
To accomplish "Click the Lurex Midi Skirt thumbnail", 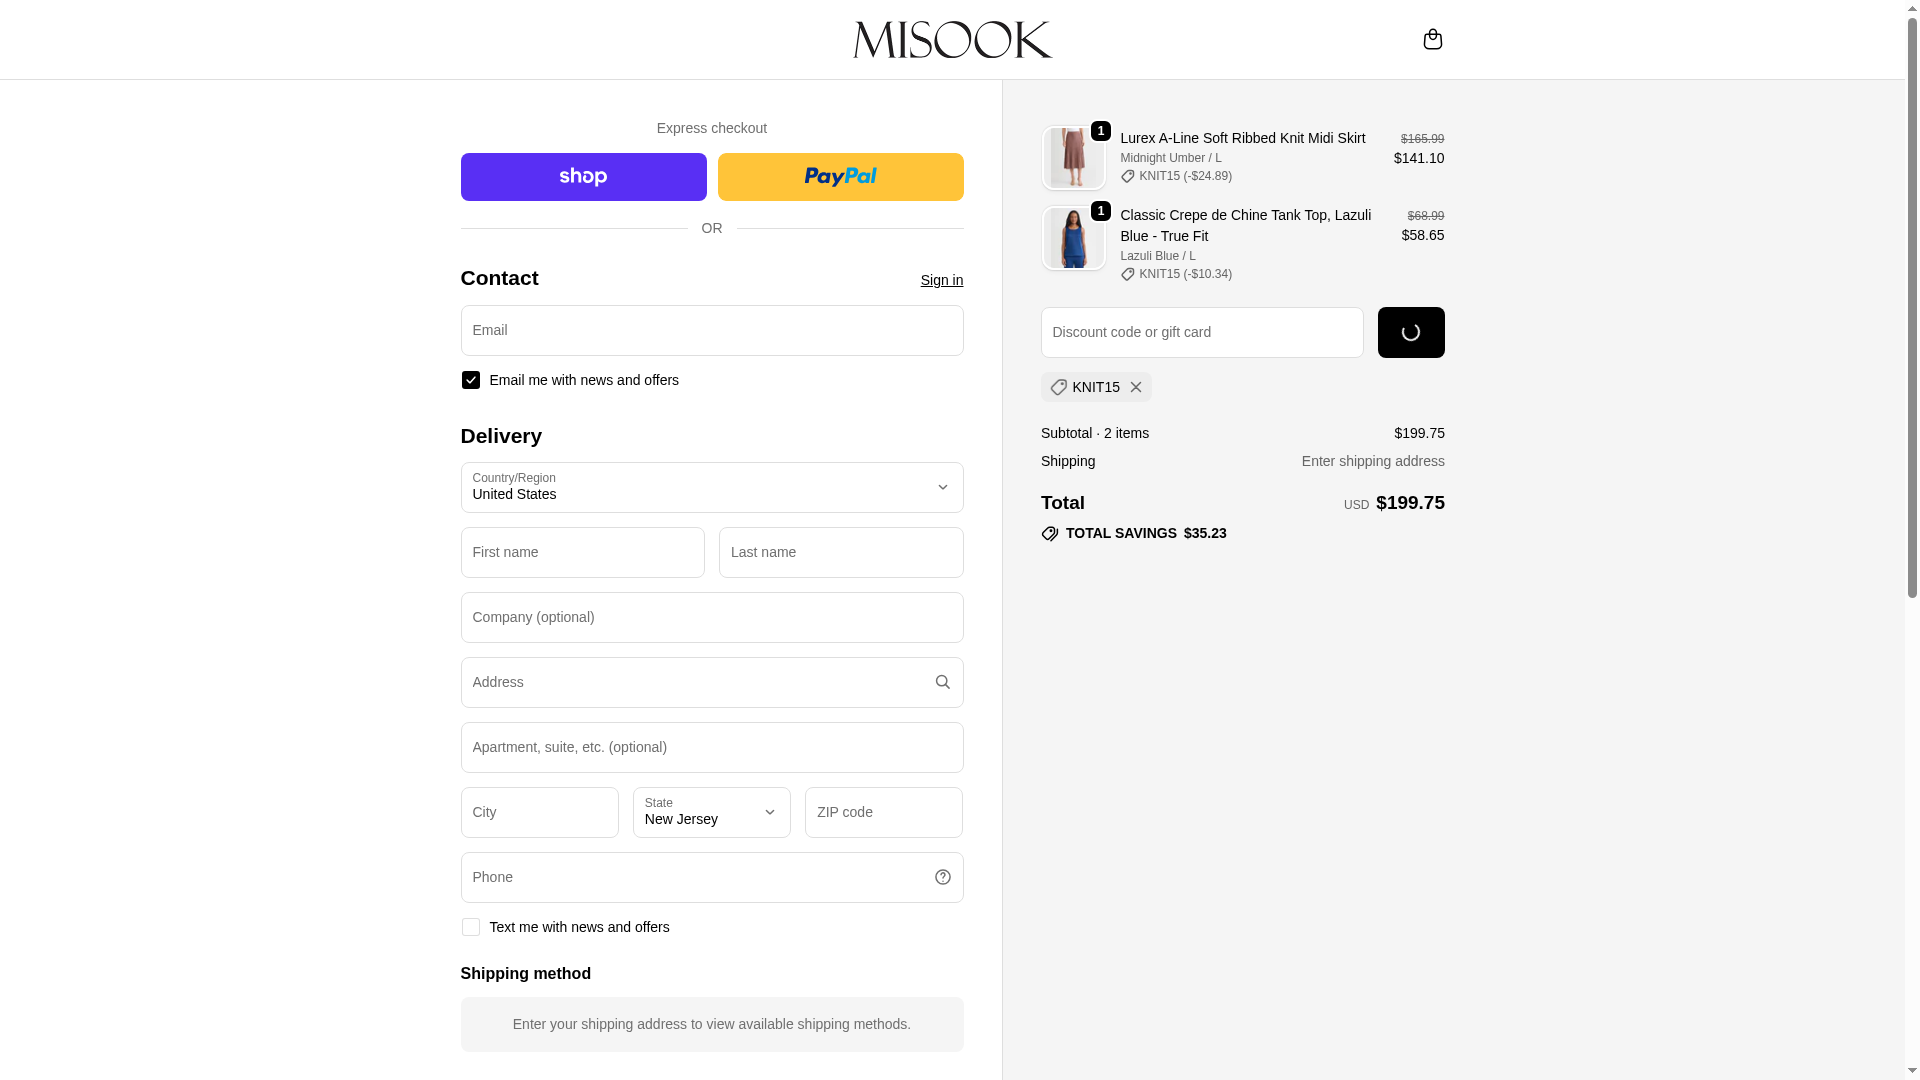I will [x=1073, y=158].
